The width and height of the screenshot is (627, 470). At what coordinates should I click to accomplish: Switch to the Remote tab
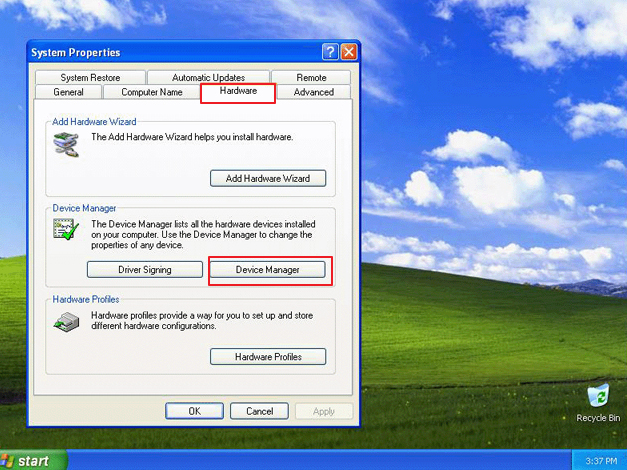click(x=311, y=77)
